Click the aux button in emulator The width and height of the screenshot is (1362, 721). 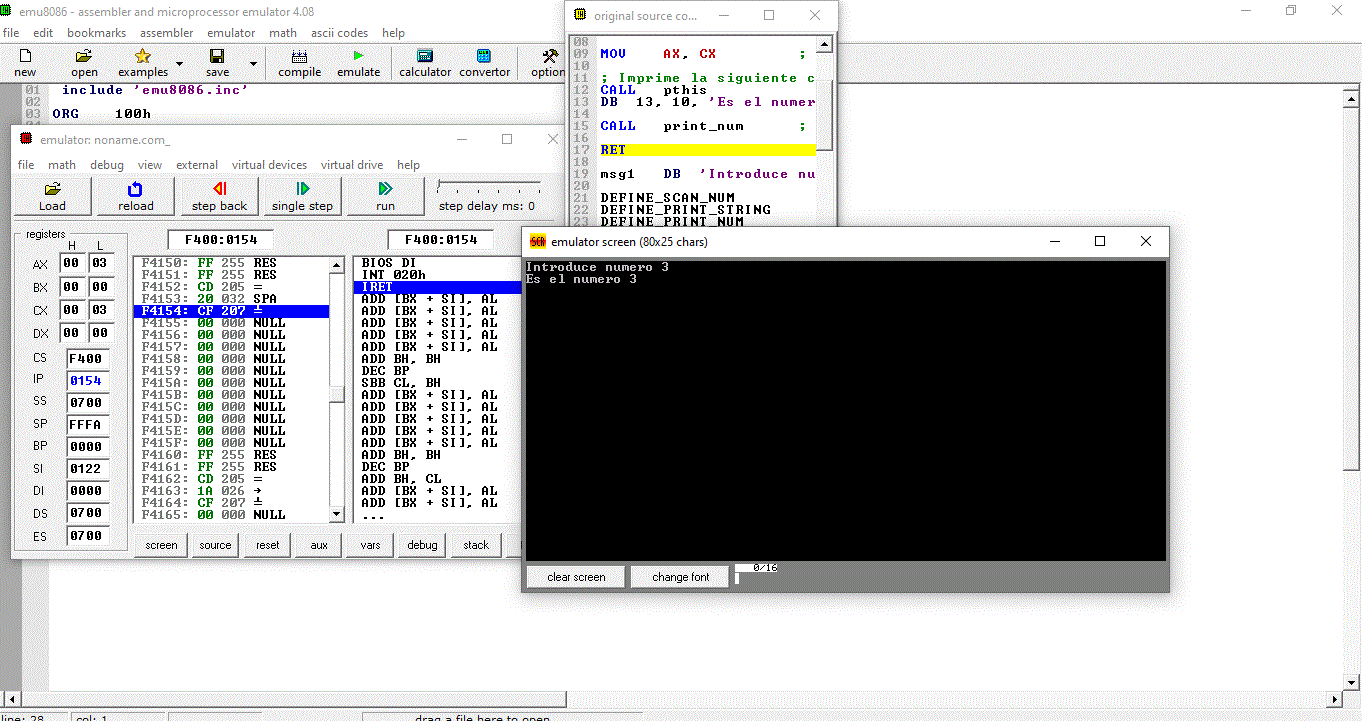click(x=319, y=545)
